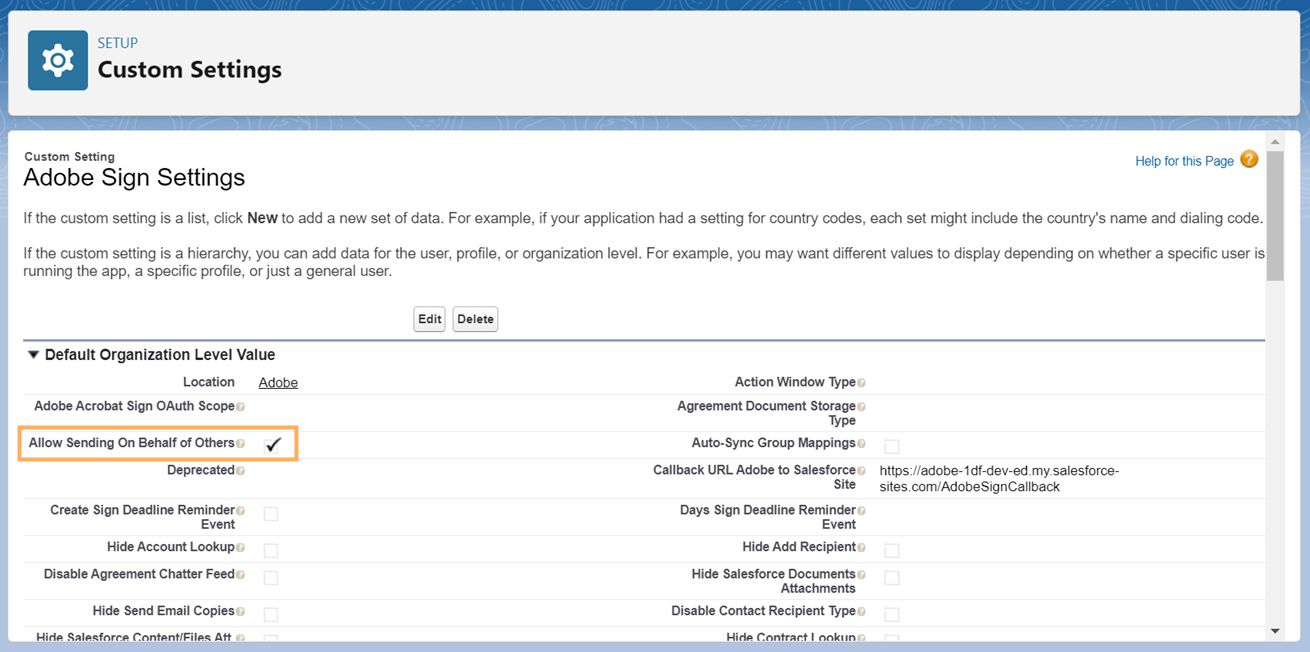The image size is (1310, 652).
Task: Collapse the Default Organization Level Value section
Action: 33,355
